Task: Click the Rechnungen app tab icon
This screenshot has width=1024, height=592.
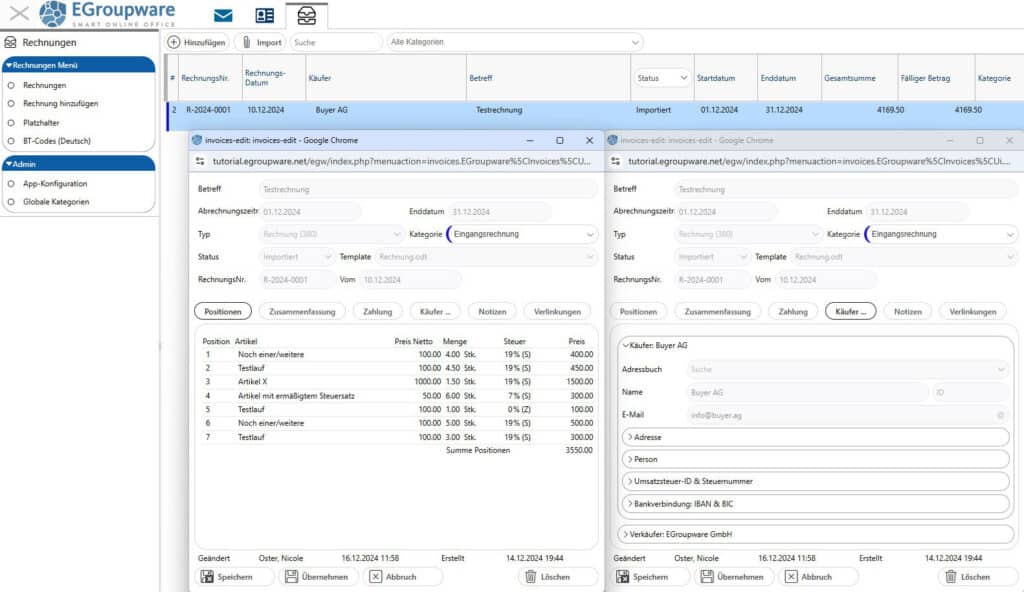Action: 306,16
